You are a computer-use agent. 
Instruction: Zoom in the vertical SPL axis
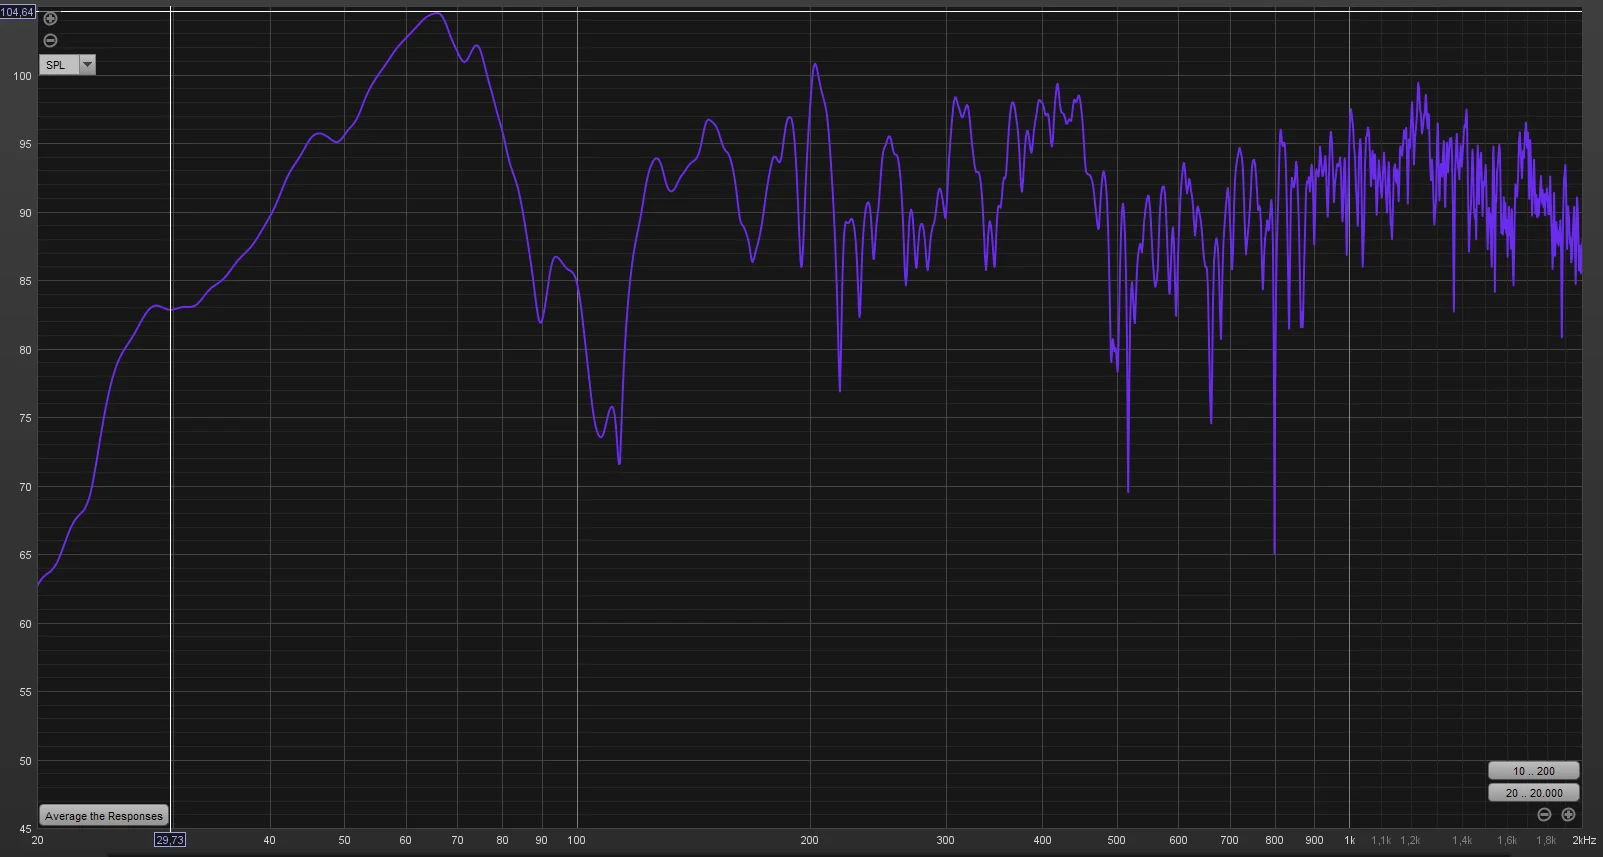click(x=50, y=19)
